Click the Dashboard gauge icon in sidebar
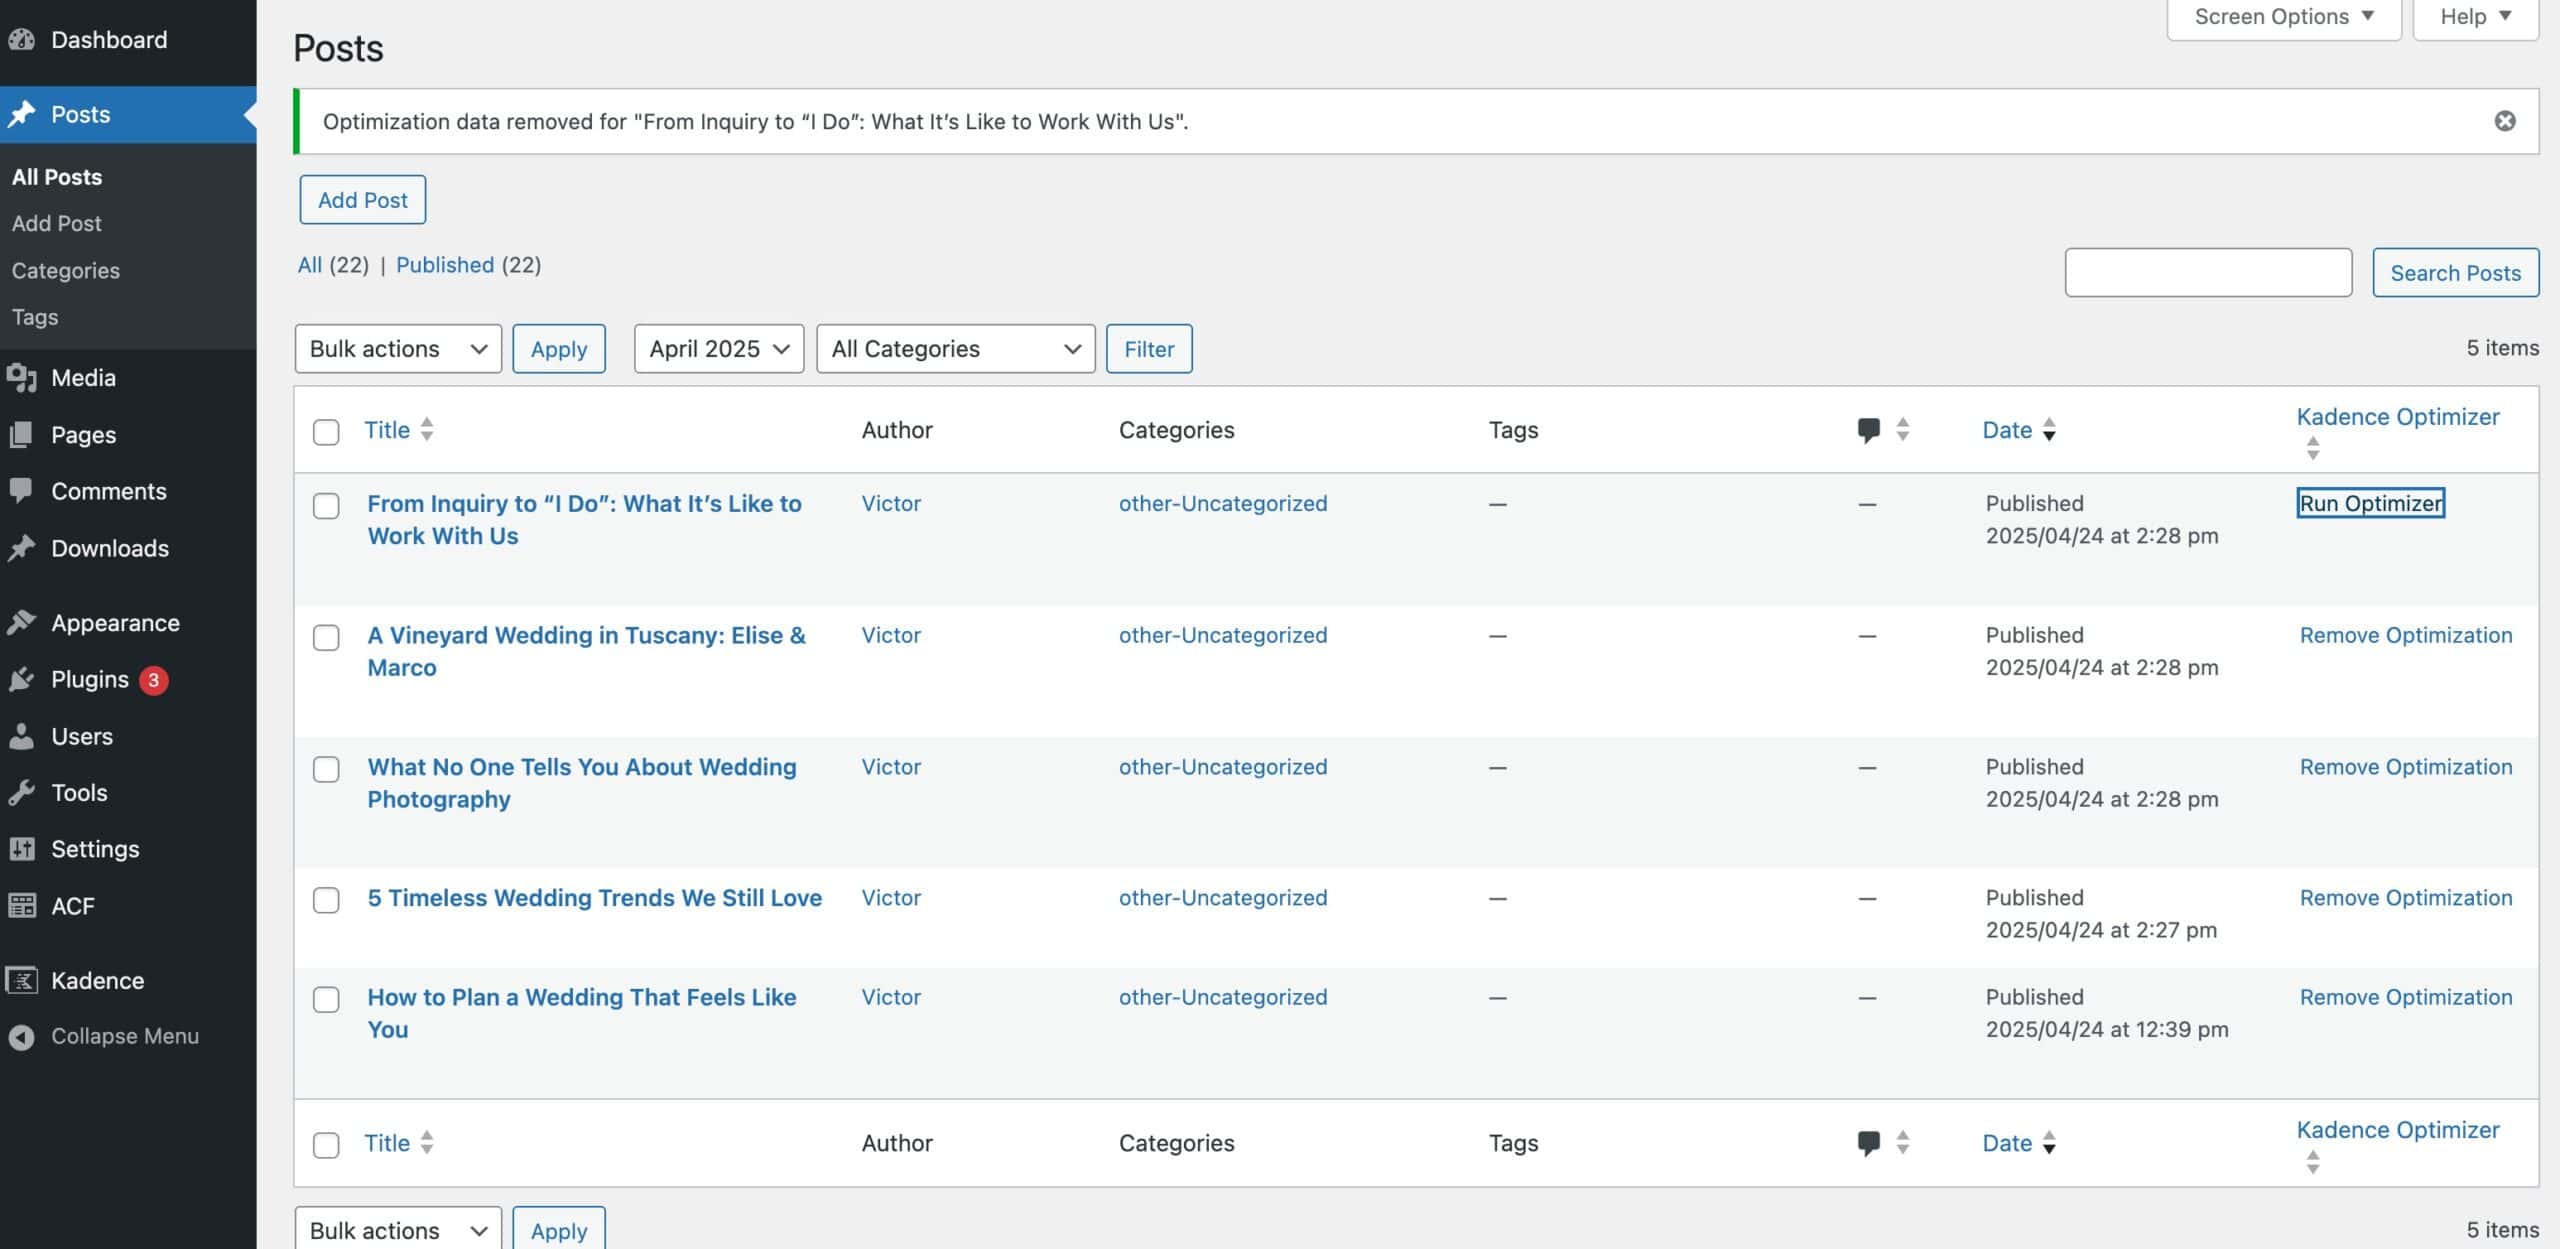This screenshot has height=1249, width=2560. click(x=22, y=40)
